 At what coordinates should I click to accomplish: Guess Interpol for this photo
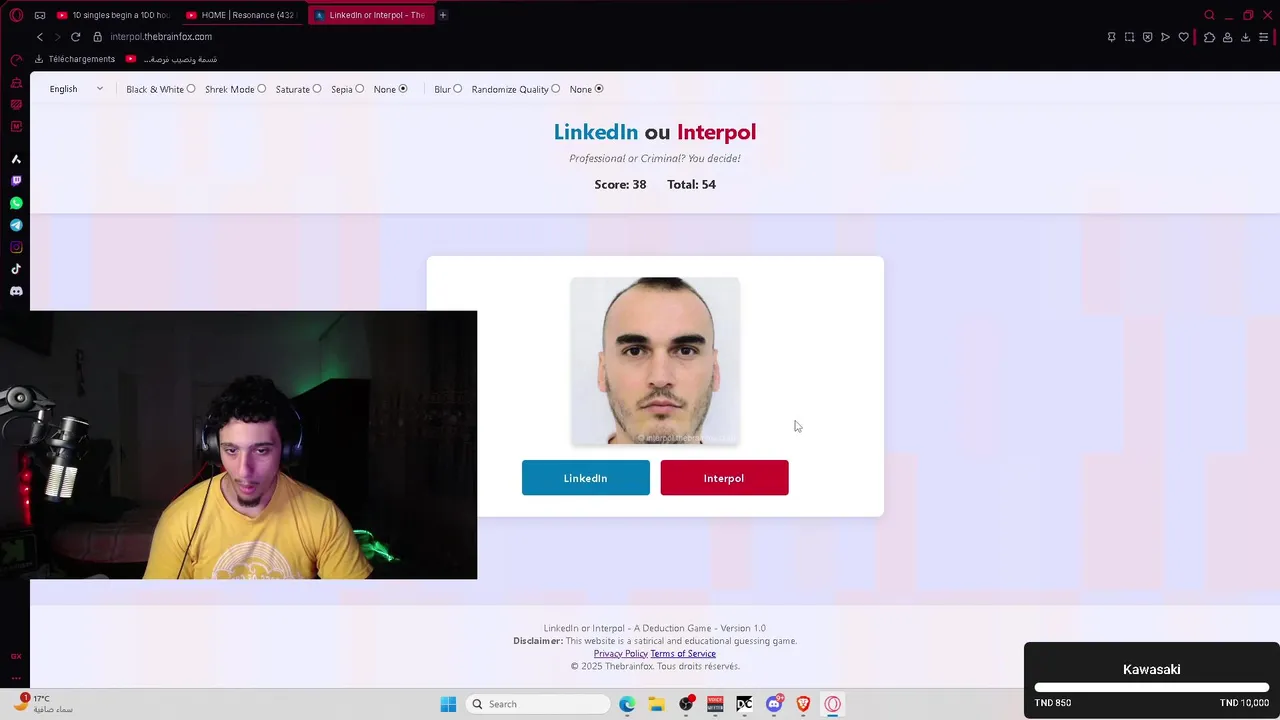pos(724,478)
